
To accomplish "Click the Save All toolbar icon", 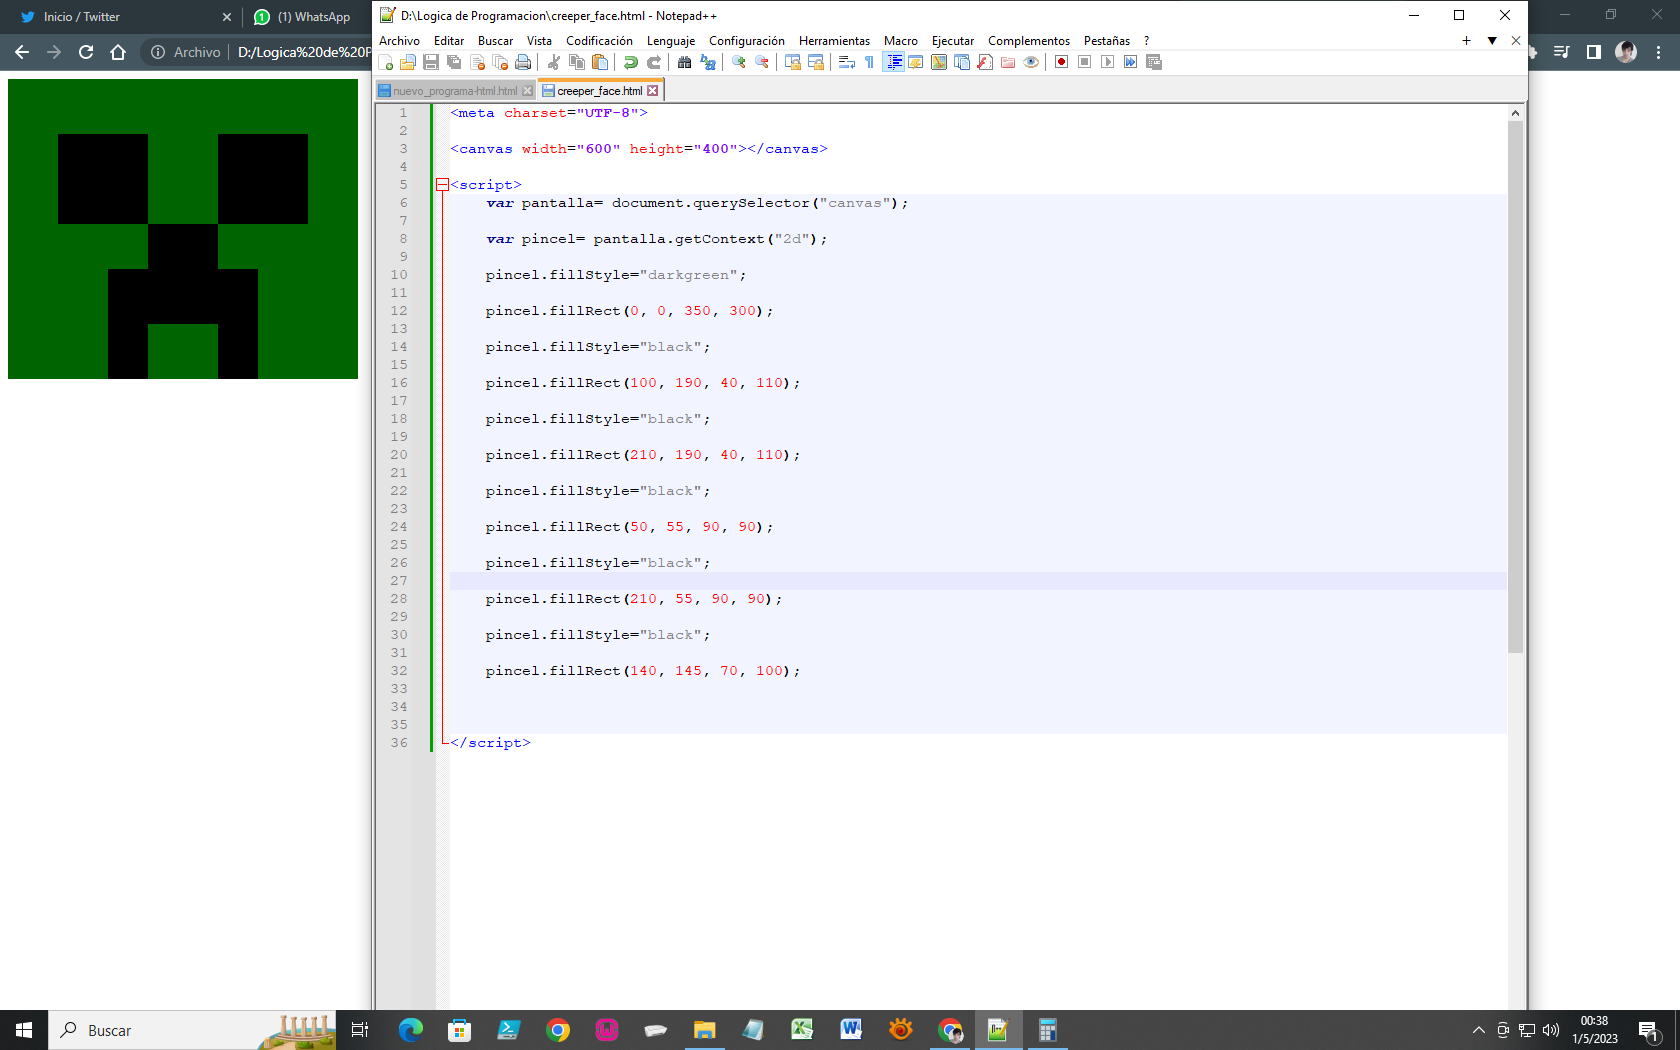I will 454,62.
